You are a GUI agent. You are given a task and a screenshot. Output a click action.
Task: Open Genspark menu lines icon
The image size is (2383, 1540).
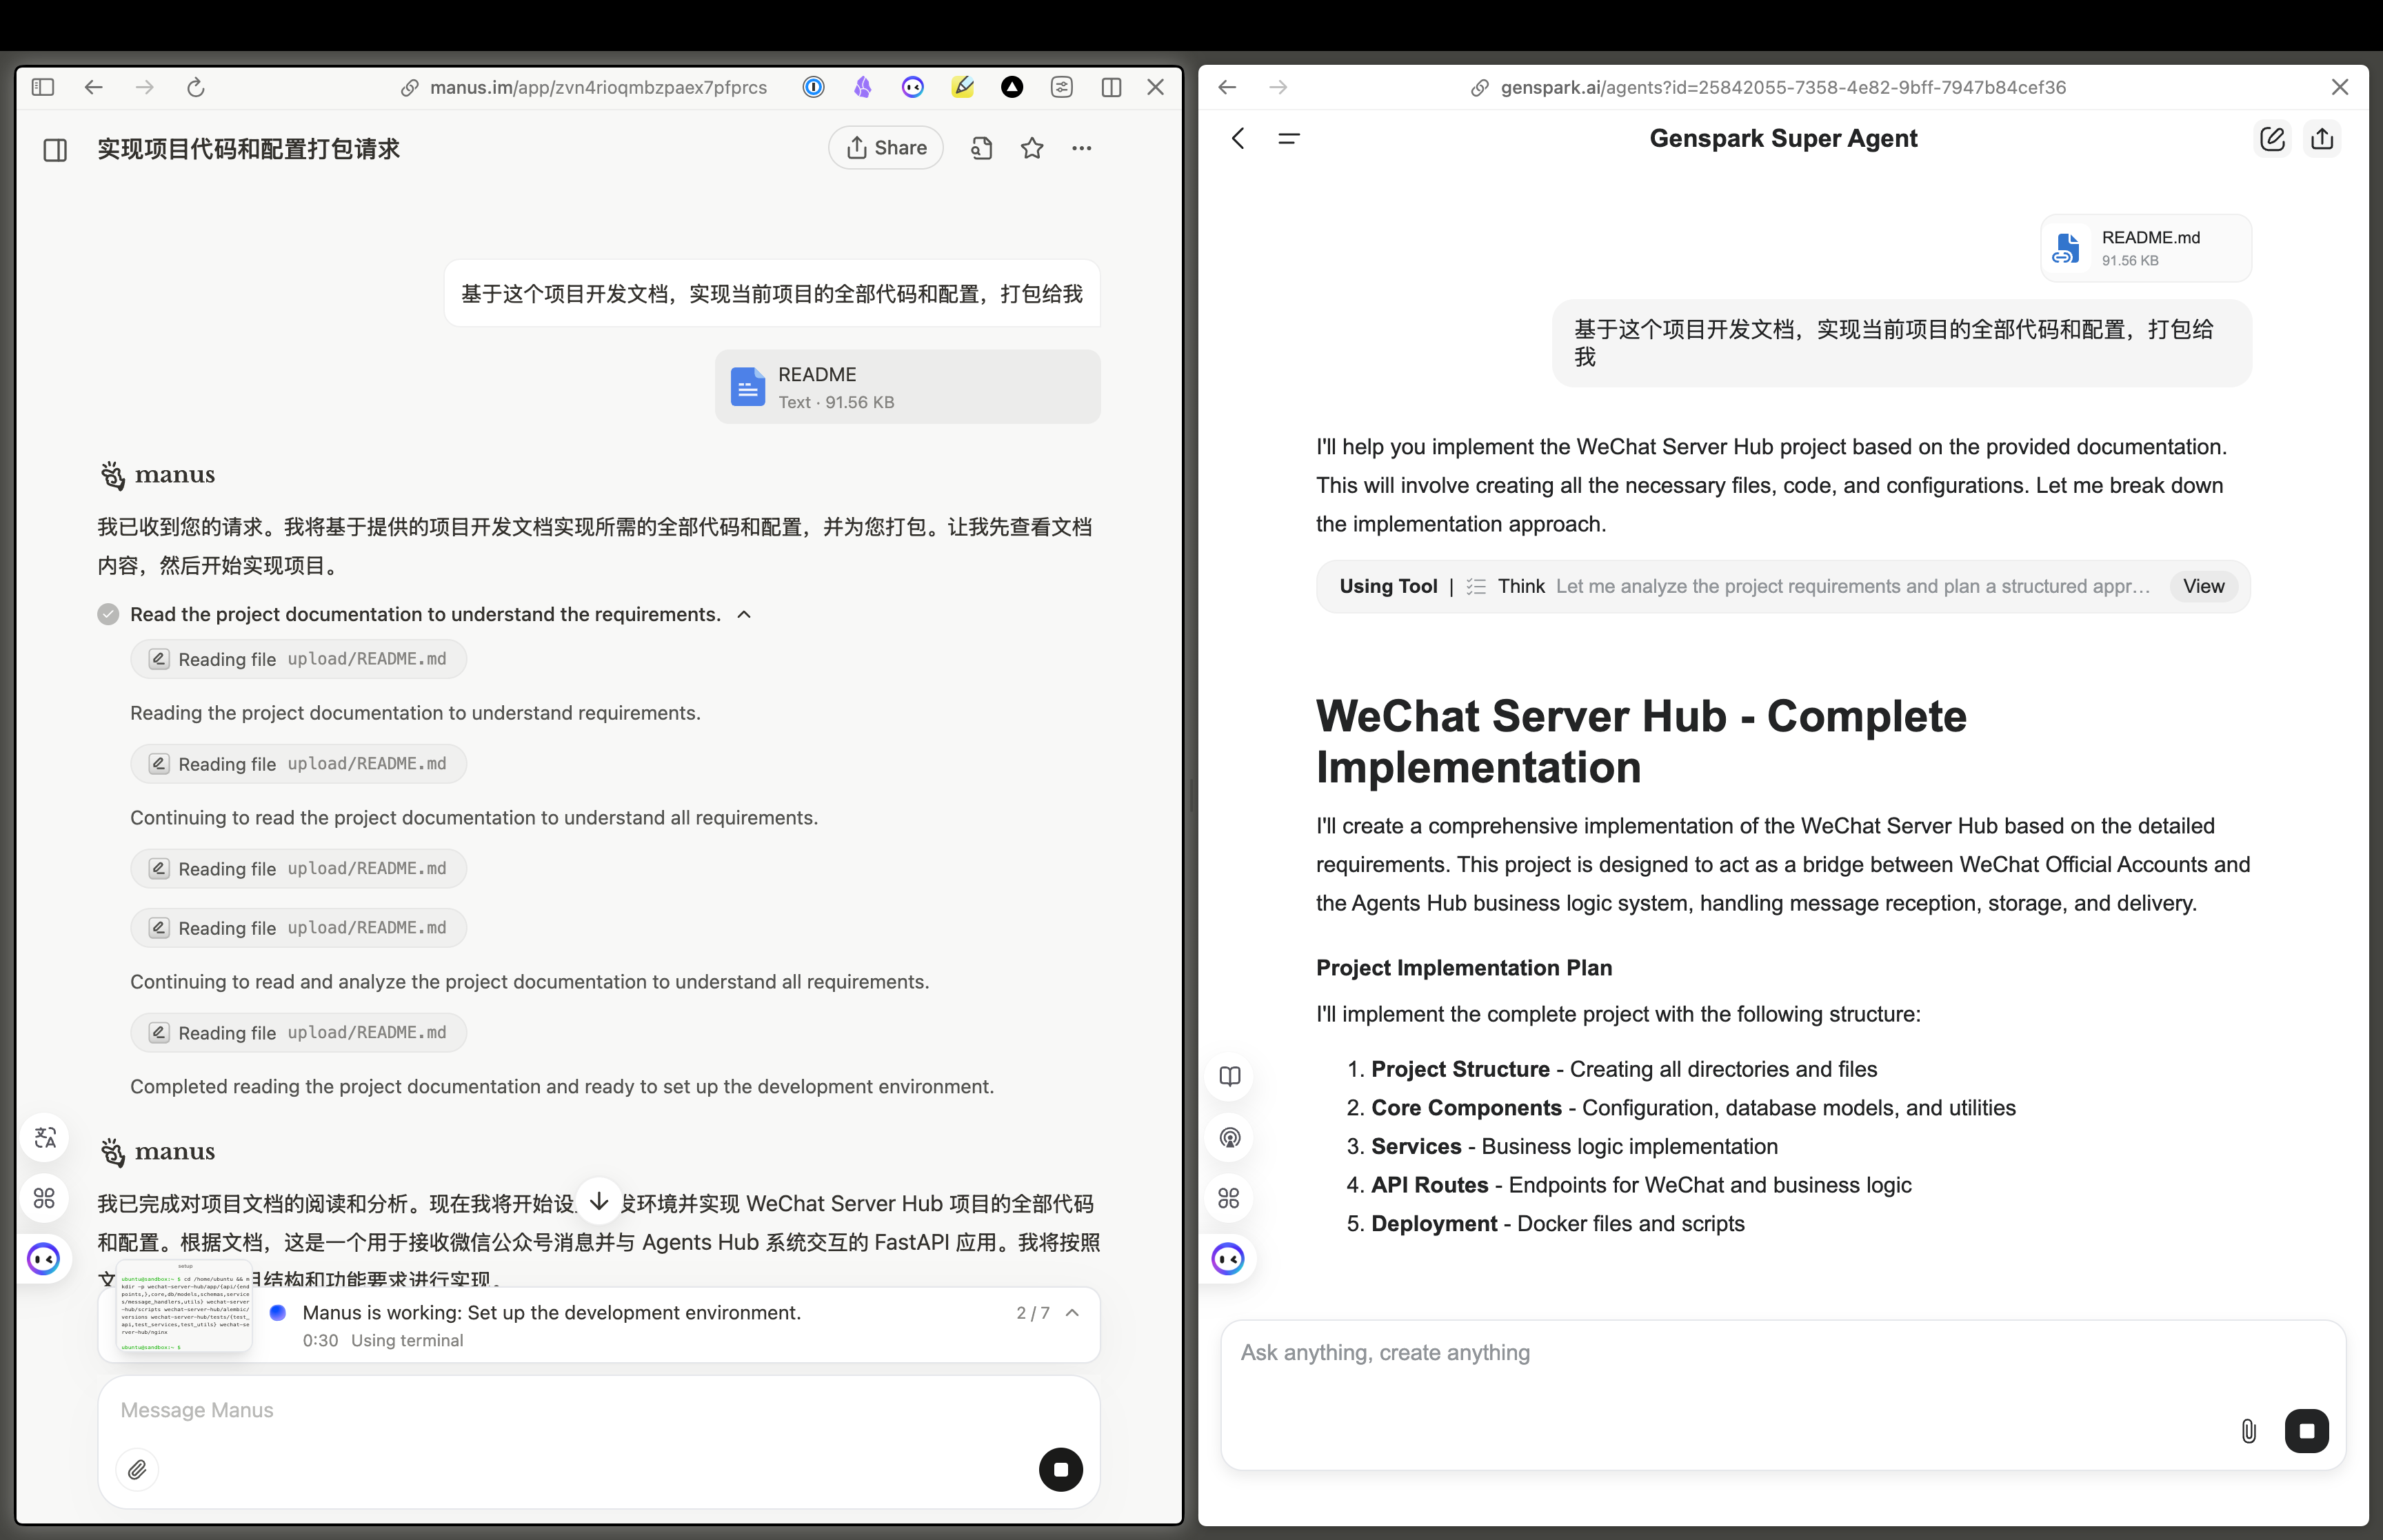1289,139
